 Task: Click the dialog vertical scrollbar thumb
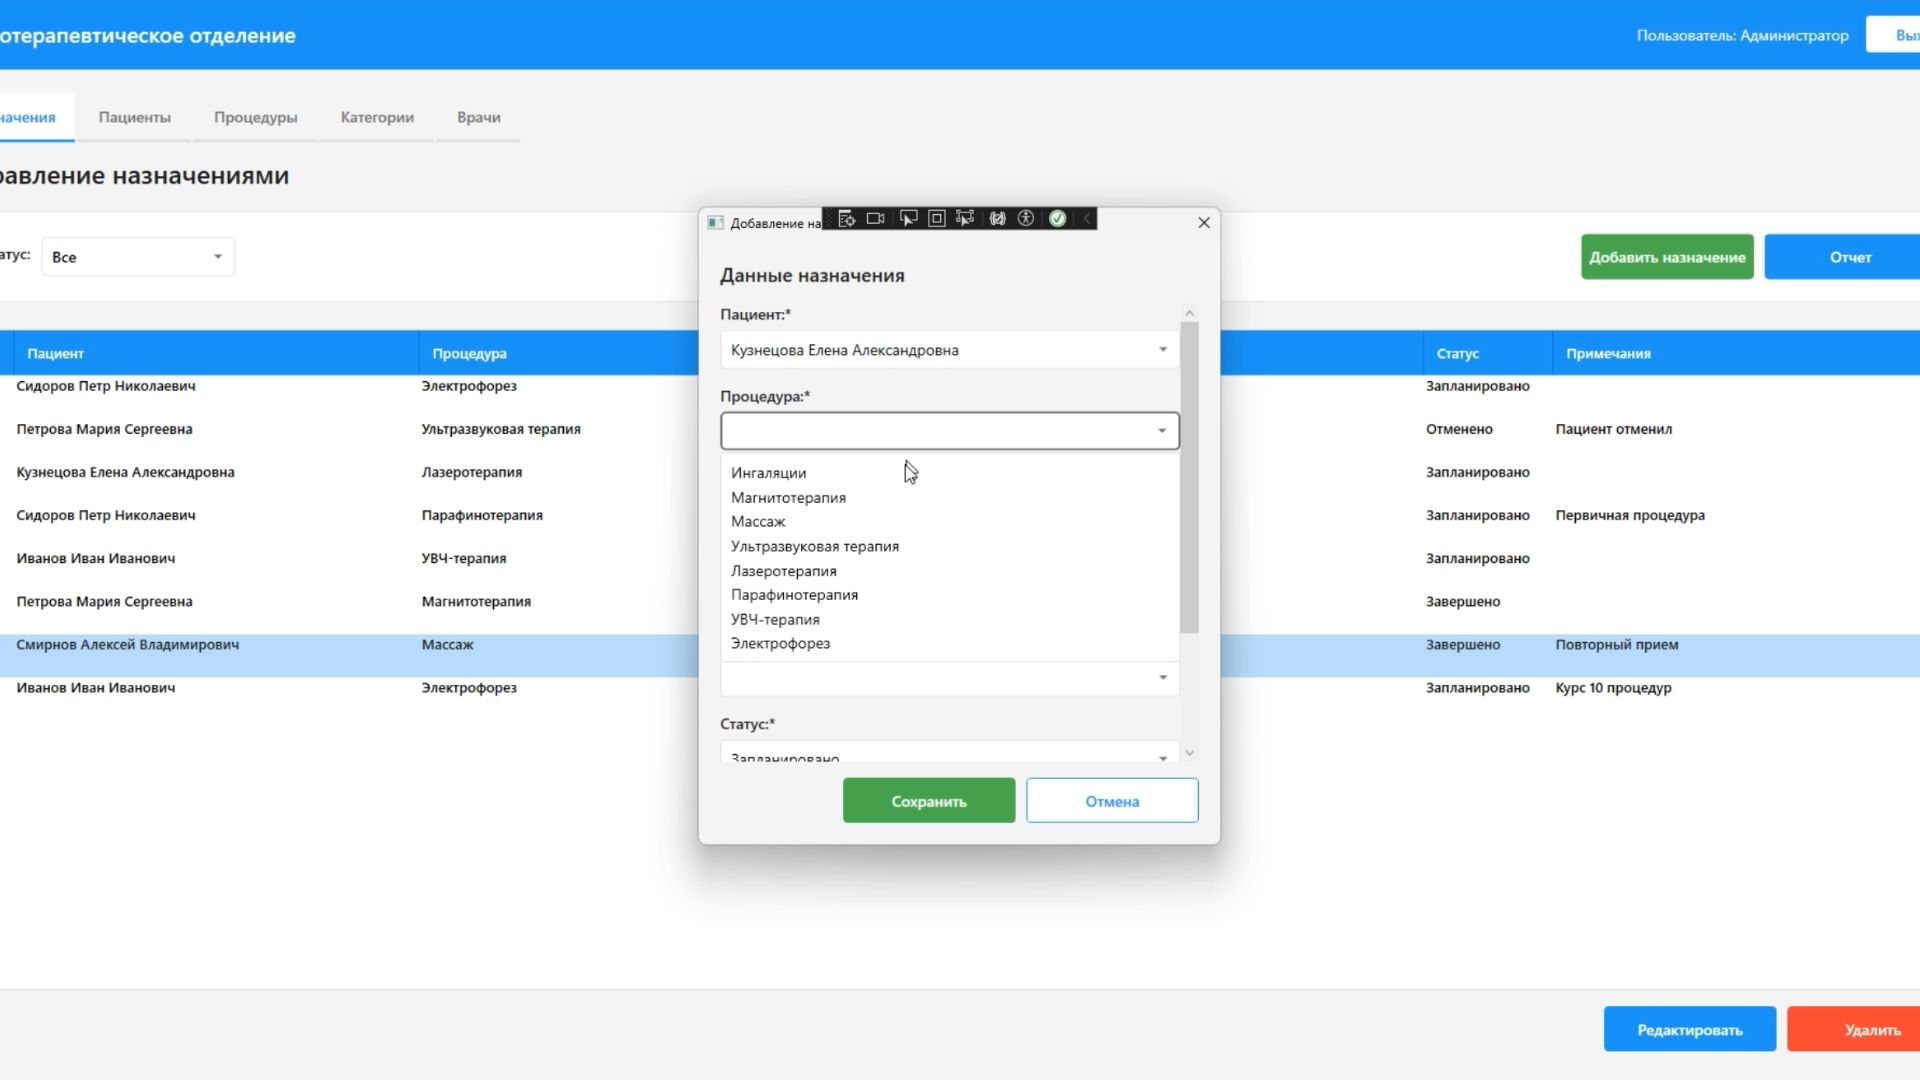click(x=1189, y=477)
